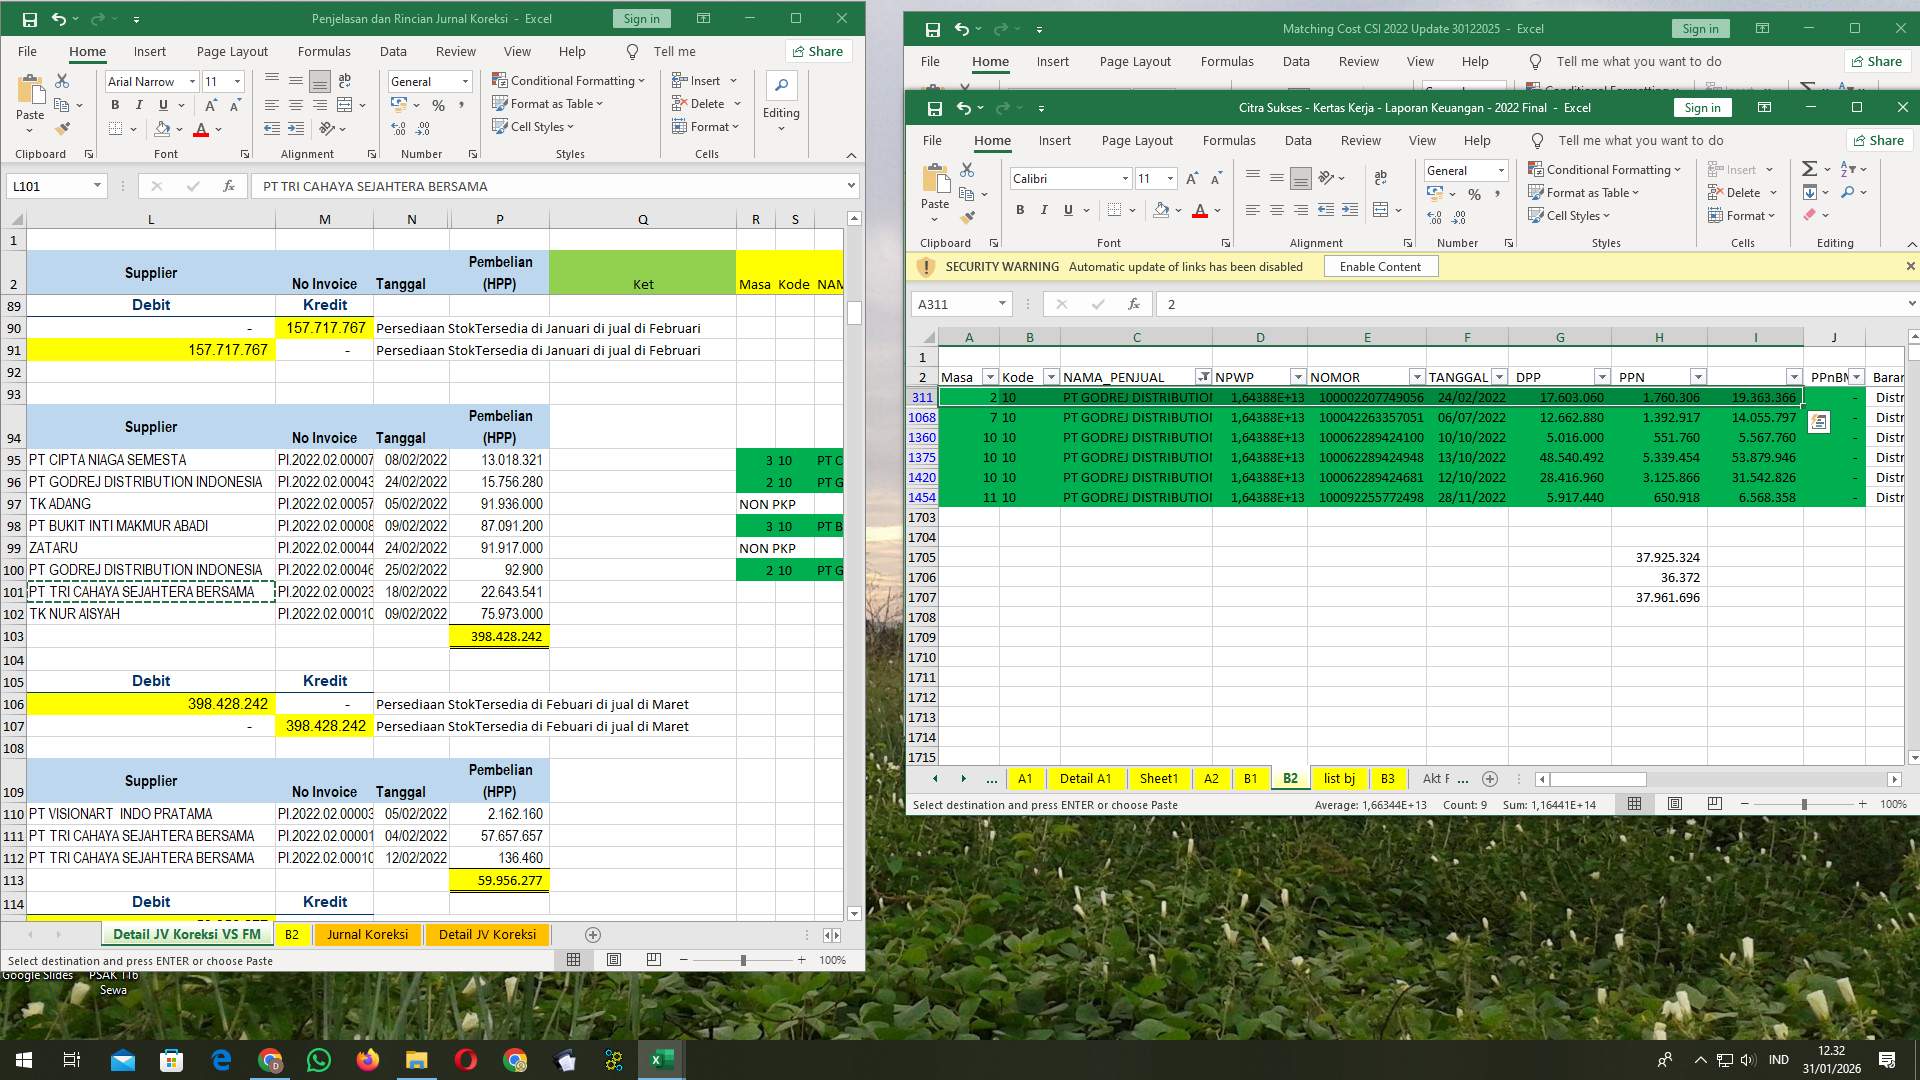Open the Name Box dropdown showing A311
This screenshot has height=1080, width=1920.
click(x=1004, y=304)
